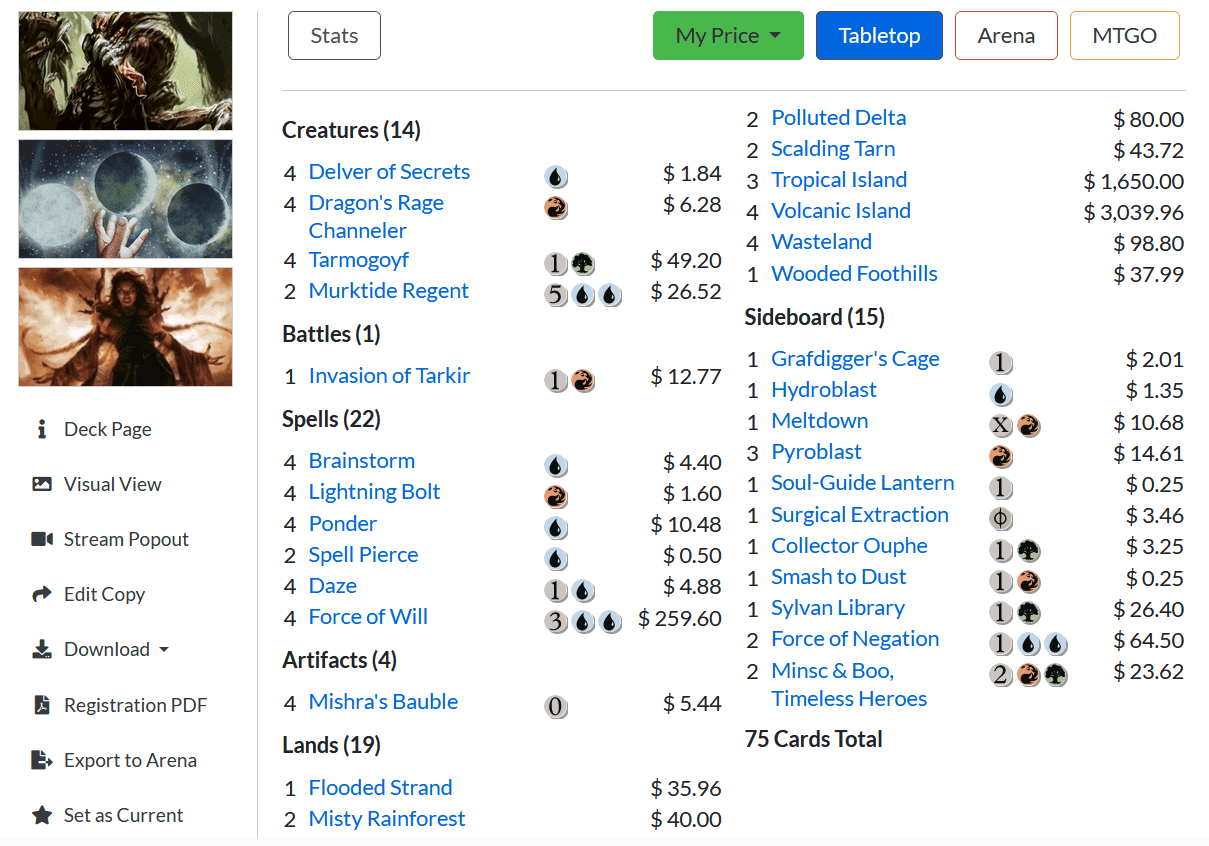Click the export file icon for Export to Arena
Image resolution: width=1209 pixels, height=846 pixels.
(42, 760)
